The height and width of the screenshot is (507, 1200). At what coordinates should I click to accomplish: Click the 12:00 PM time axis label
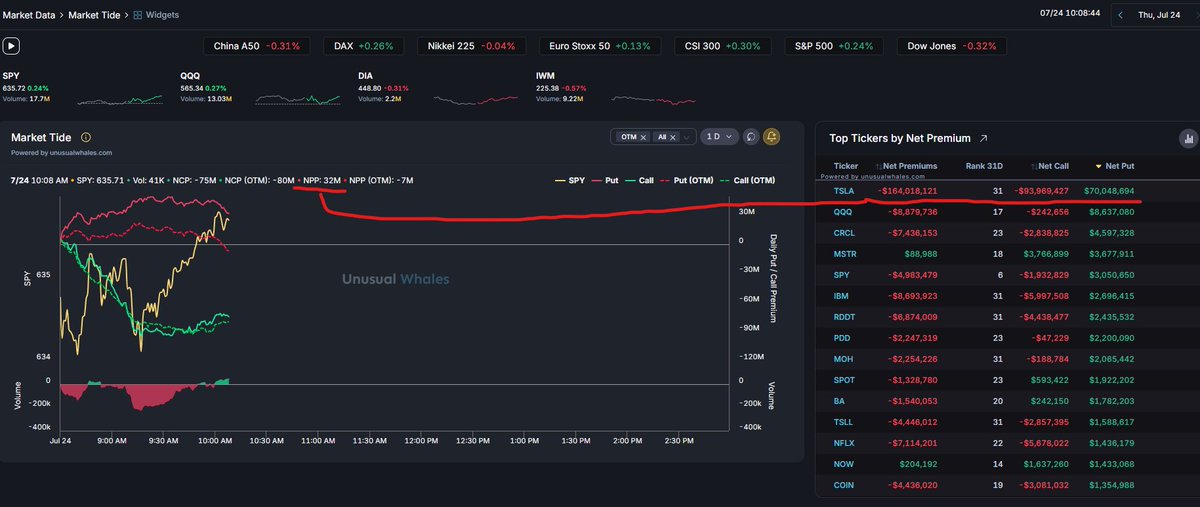coord(421,440)
